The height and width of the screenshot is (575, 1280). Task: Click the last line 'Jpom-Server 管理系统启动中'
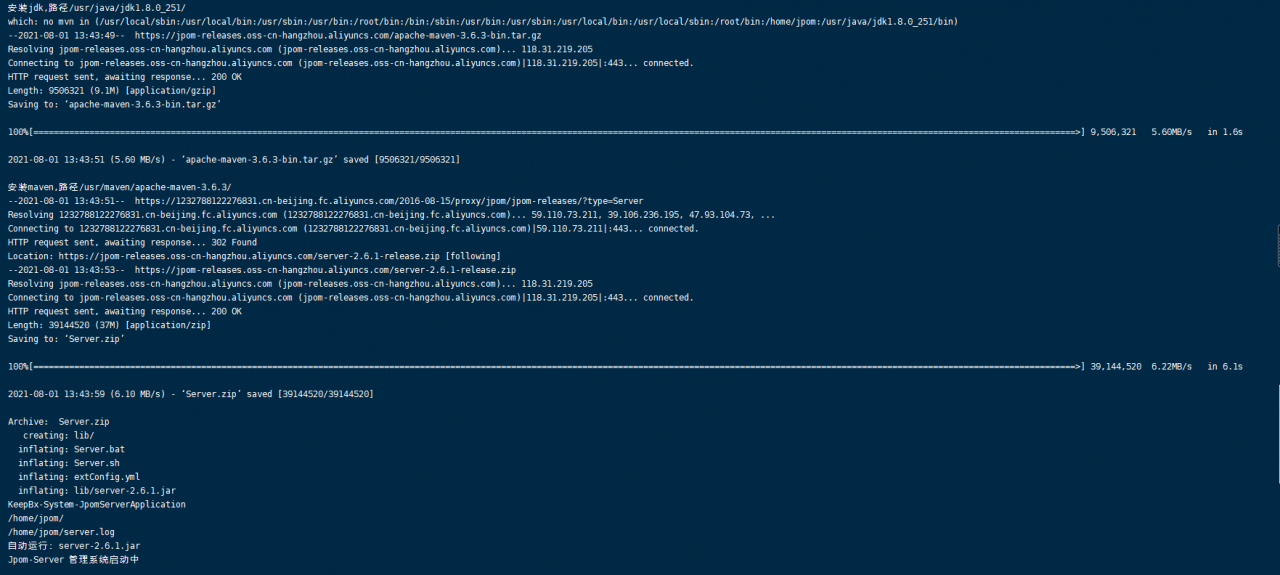click(x=73, y=560)
